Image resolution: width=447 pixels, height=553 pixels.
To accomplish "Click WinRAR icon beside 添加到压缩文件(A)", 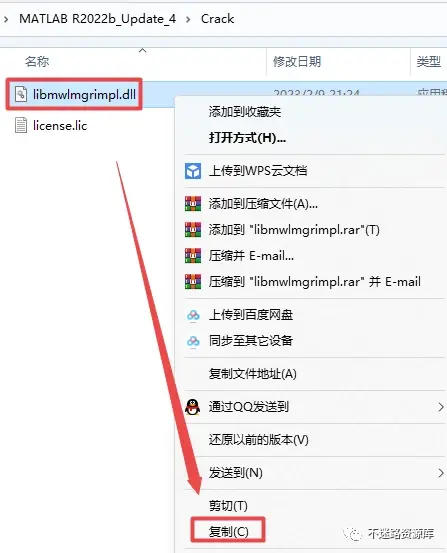I will (193, 203).
